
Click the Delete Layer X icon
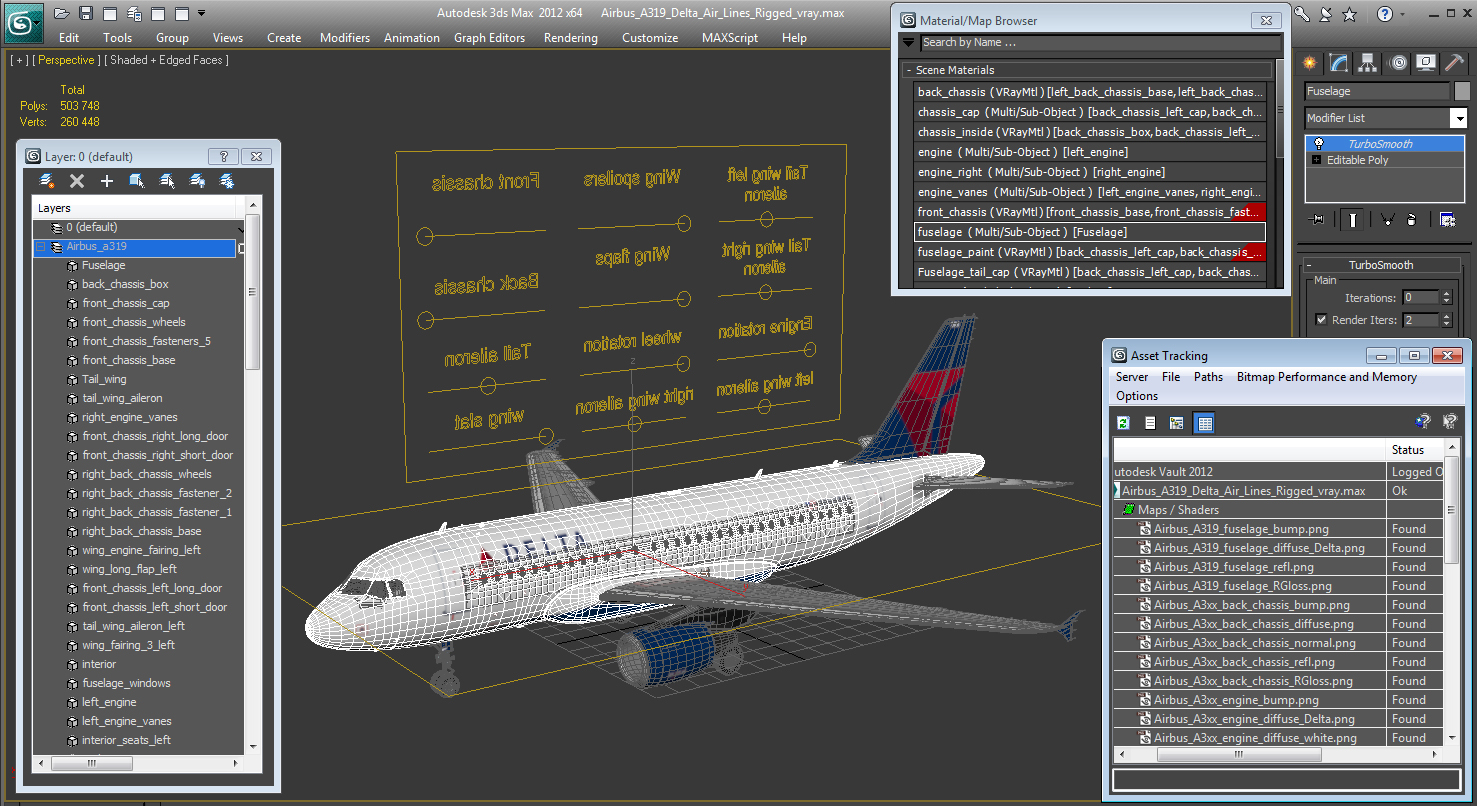tap(77, 181)
